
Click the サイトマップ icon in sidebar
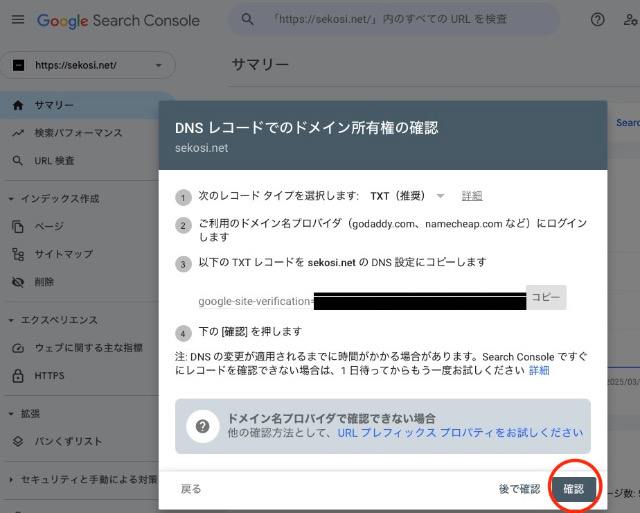click(x=17, y=254)
